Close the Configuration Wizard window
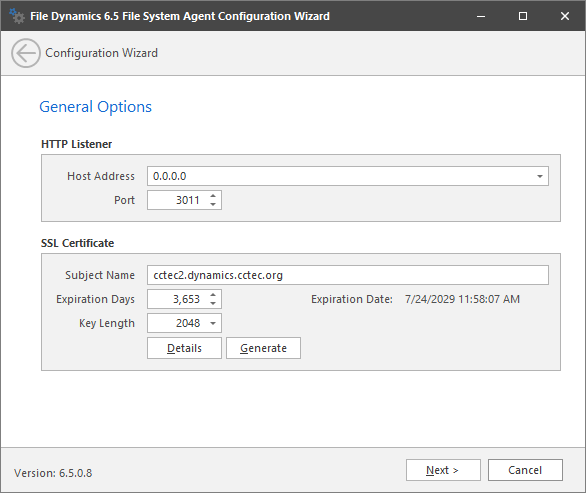The height and width of the screenshot is (493, 586). click(x=565, y=16)
